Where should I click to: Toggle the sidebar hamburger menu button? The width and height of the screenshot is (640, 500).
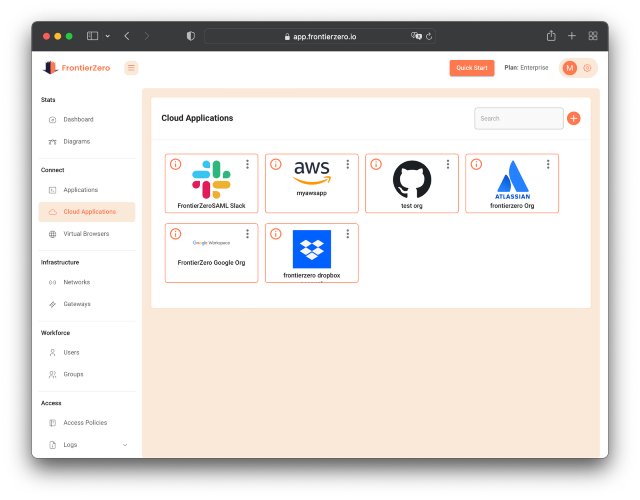tap(131, 68)
